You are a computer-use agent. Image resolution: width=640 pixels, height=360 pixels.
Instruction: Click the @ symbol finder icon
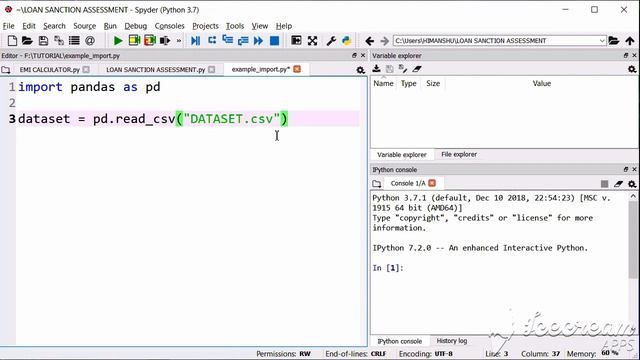90,40
